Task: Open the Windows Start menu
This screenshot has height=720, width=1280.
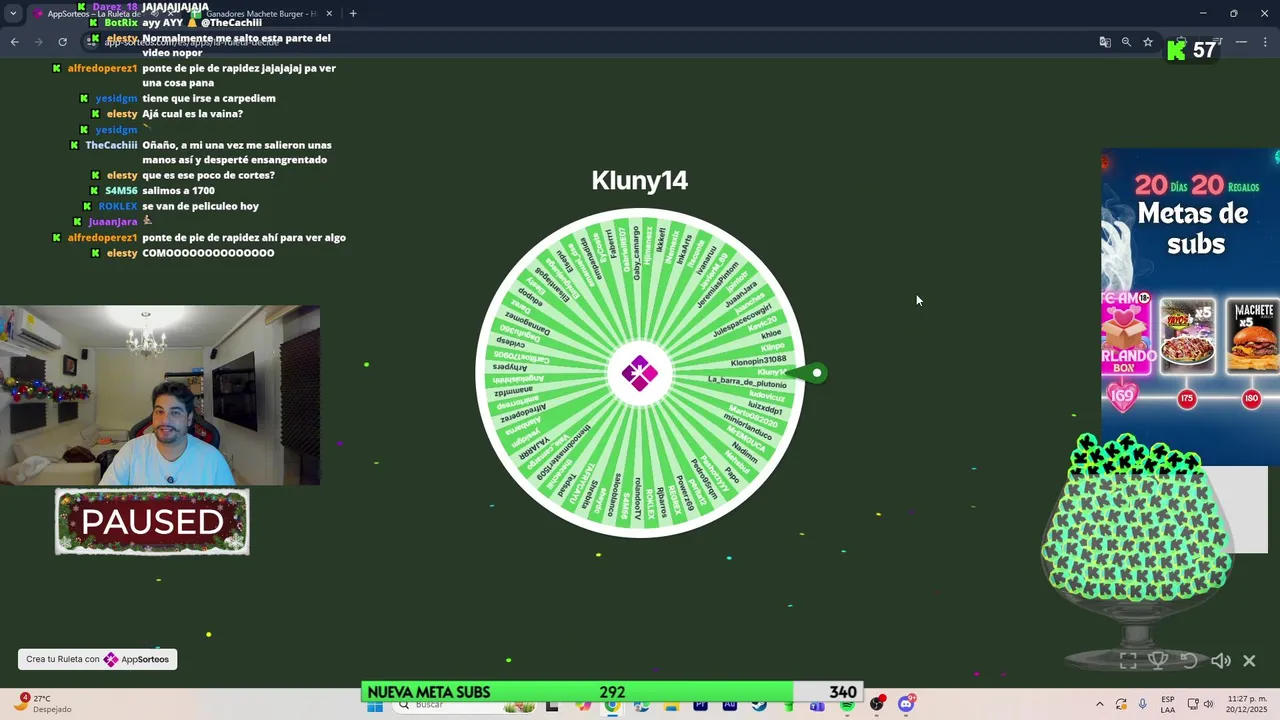Action: pos(374,705)
